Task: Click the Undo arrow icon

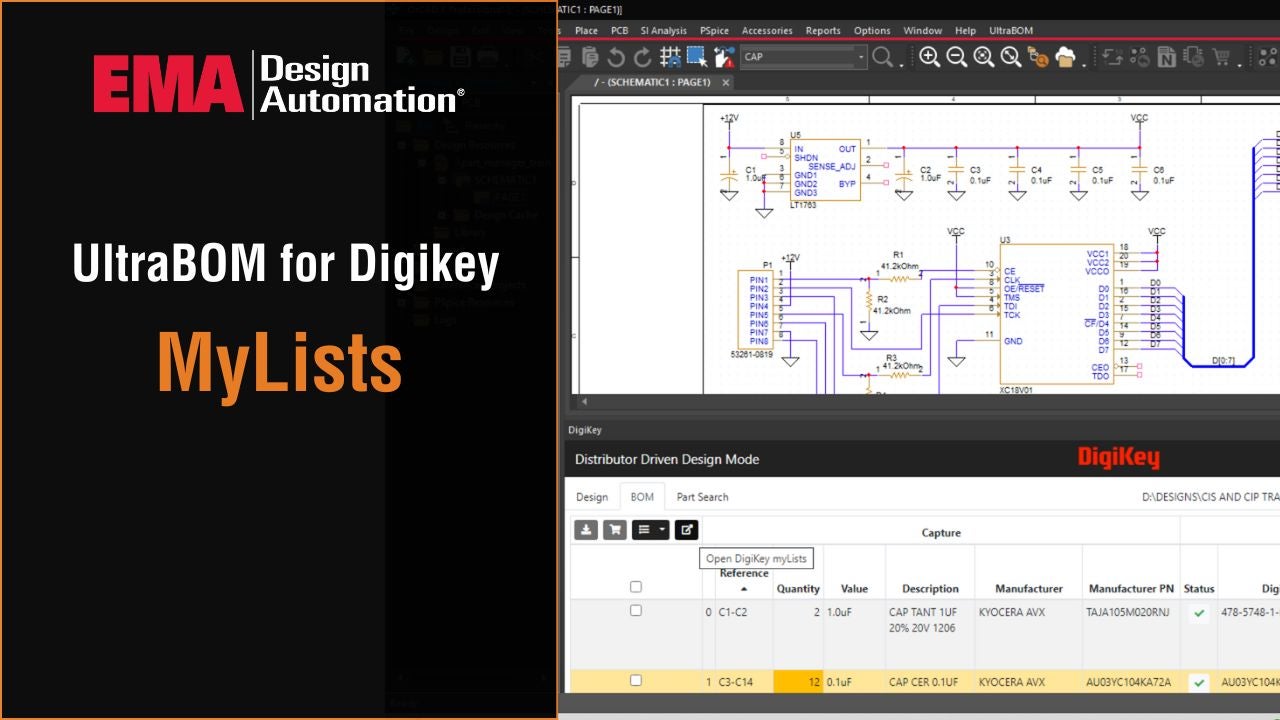Action: [616, 57]
